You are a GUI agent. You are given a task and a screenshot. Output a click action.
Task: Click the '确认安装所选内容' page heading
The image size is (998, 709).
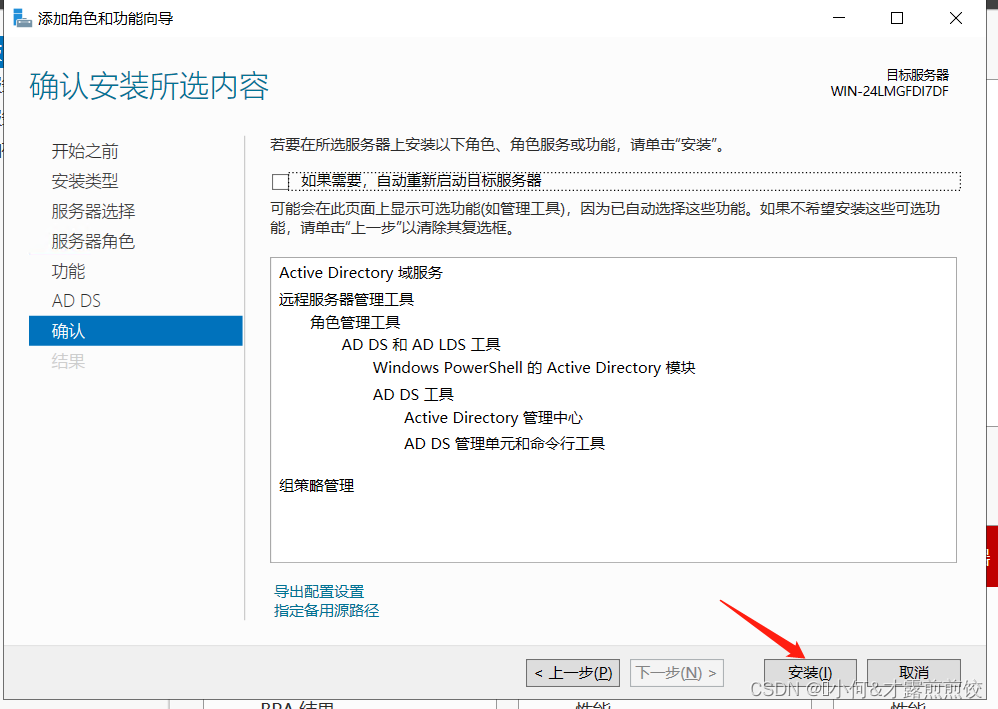(149, 86)
